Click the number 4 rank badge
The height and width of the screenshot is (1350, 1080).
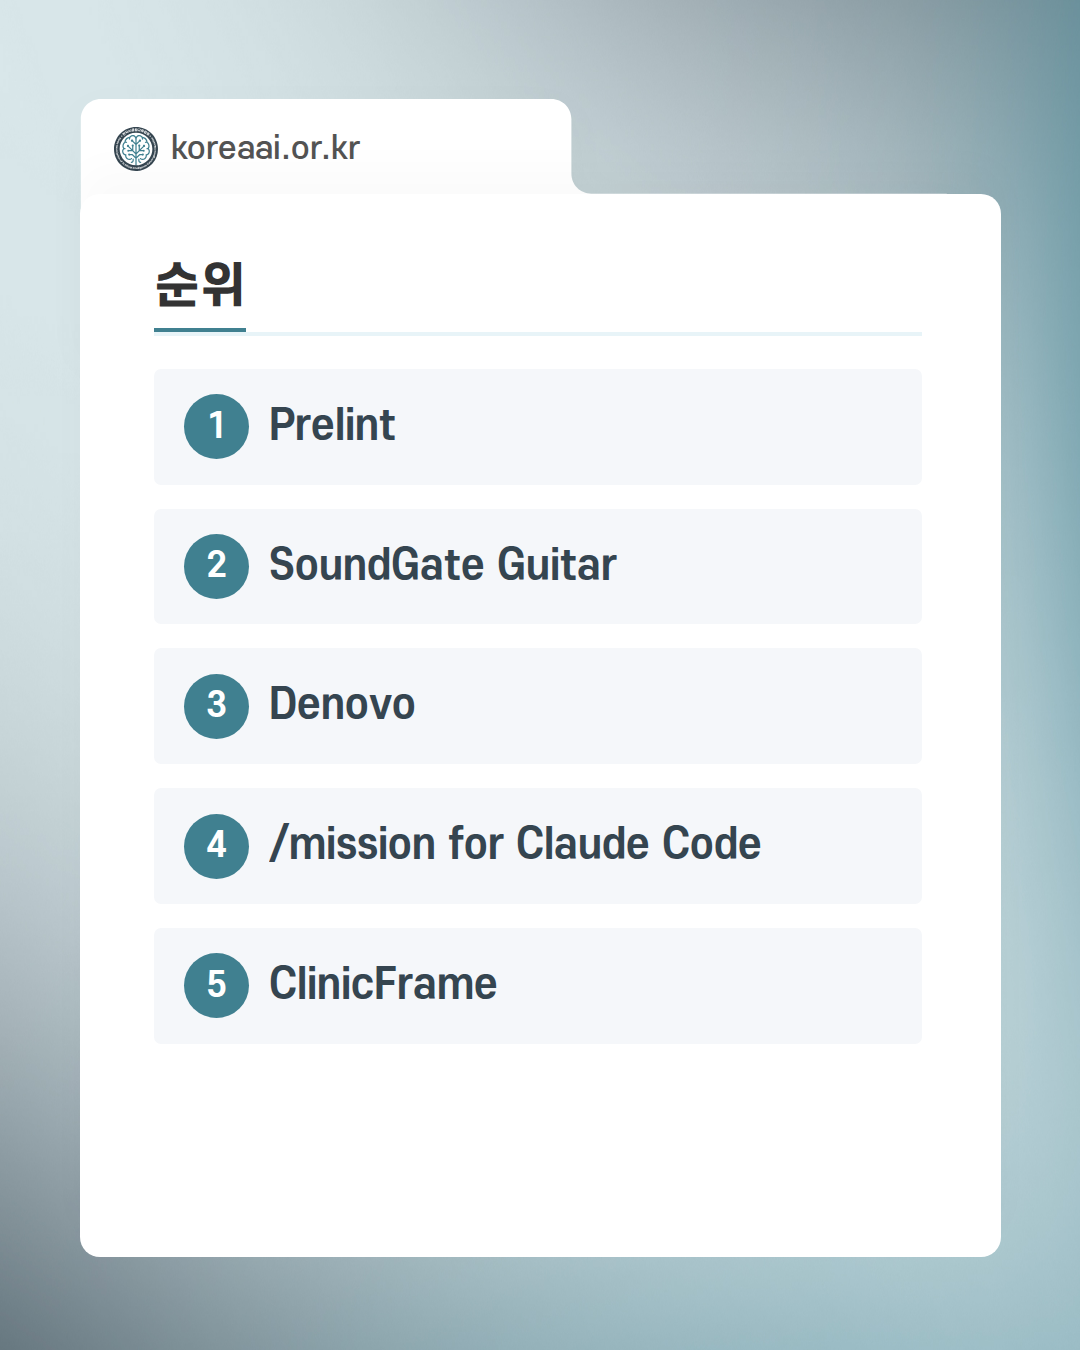point(216,846)
